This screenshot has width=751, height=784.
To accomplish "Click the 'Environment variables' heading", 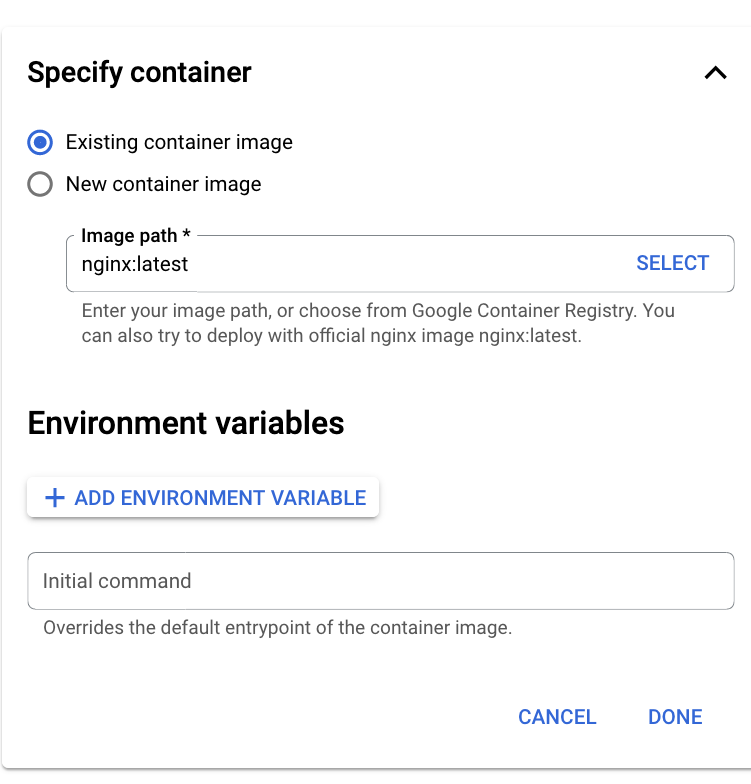I will tap(186, 423).
